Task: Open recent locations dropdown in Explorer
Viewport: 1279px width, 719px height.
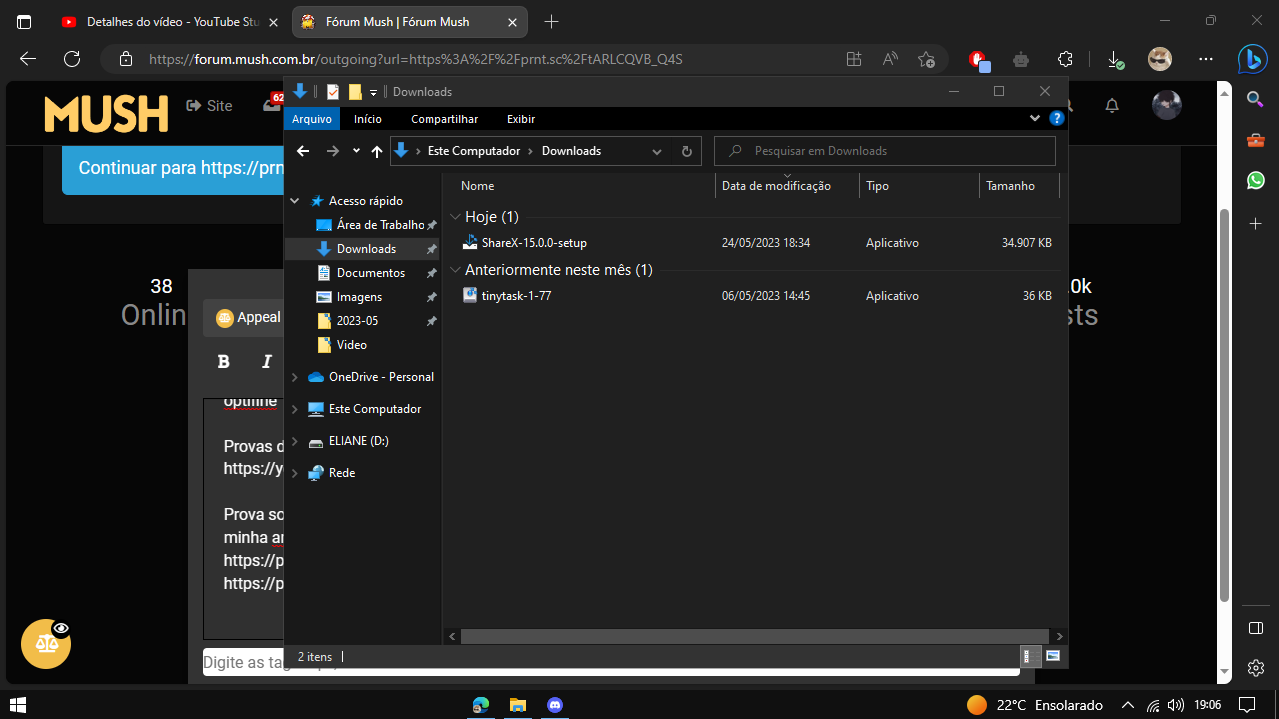Action: coord(356,151)
